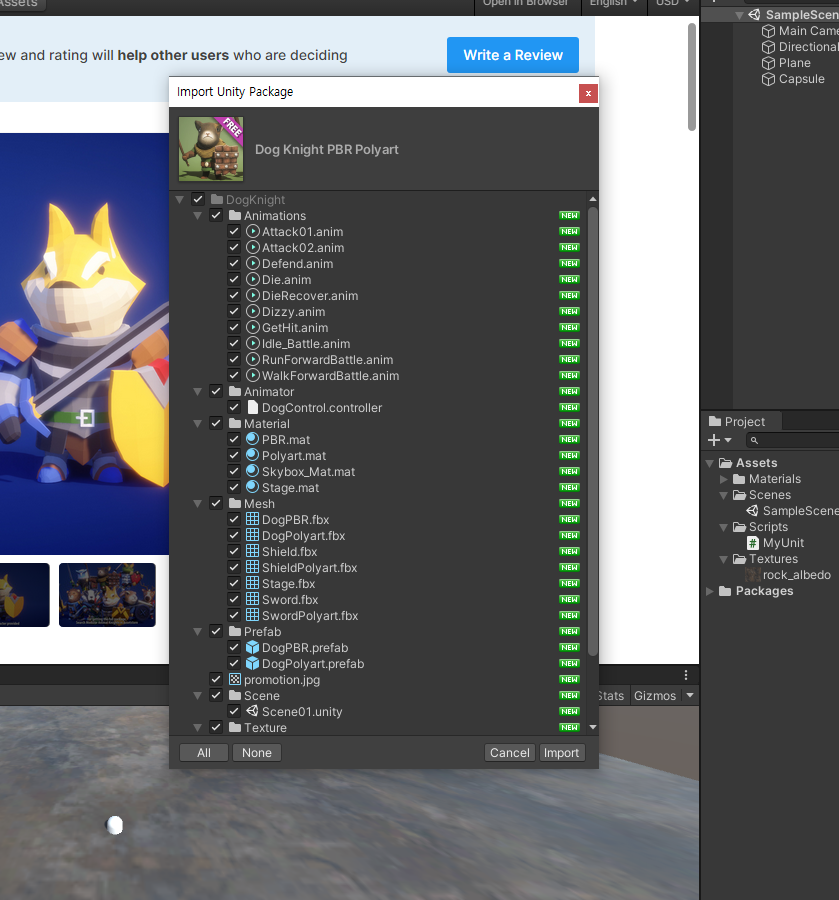Screen dimensions: 839x900
Task: Uncheck the Polyart.mat checkbox
Action: [x=234, y=455]
